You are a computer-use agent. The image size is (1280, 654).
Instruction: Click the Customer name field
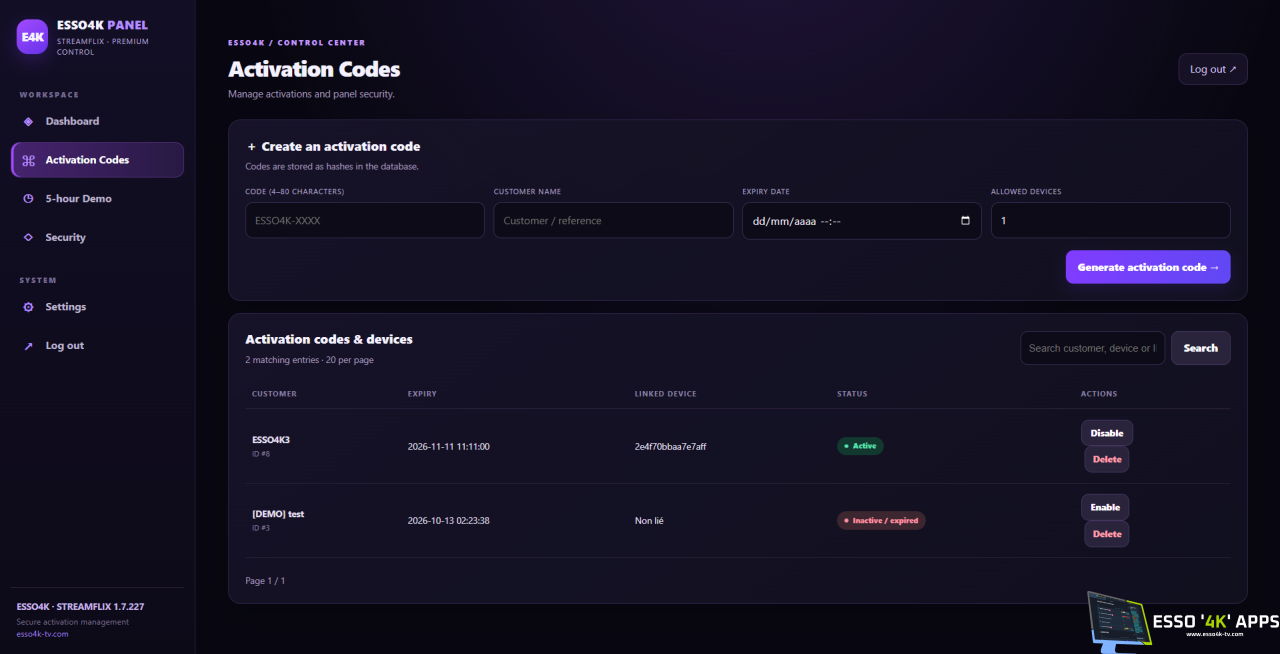pos(613,221)
